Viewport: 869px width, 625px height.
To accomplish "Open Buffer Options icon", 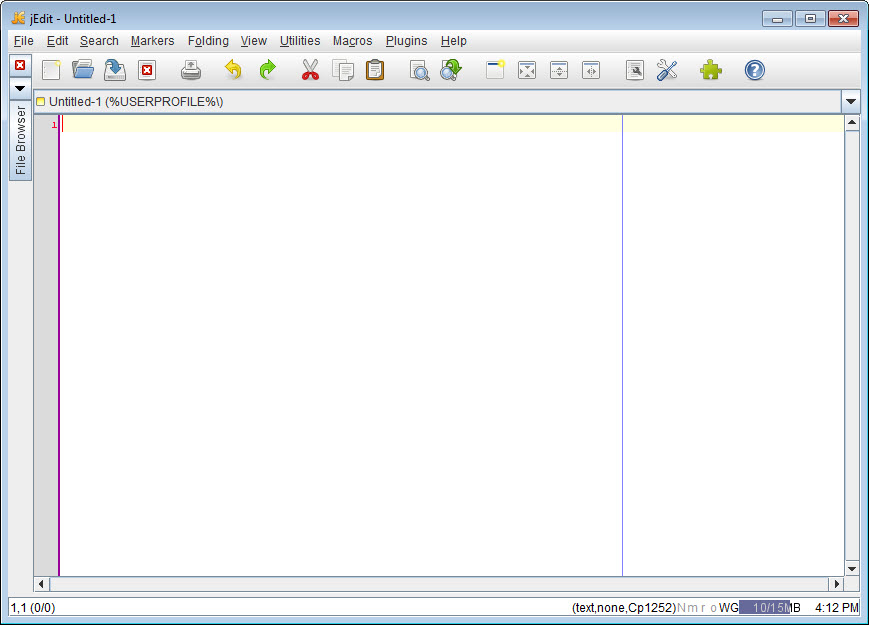I will pos(635,70).
